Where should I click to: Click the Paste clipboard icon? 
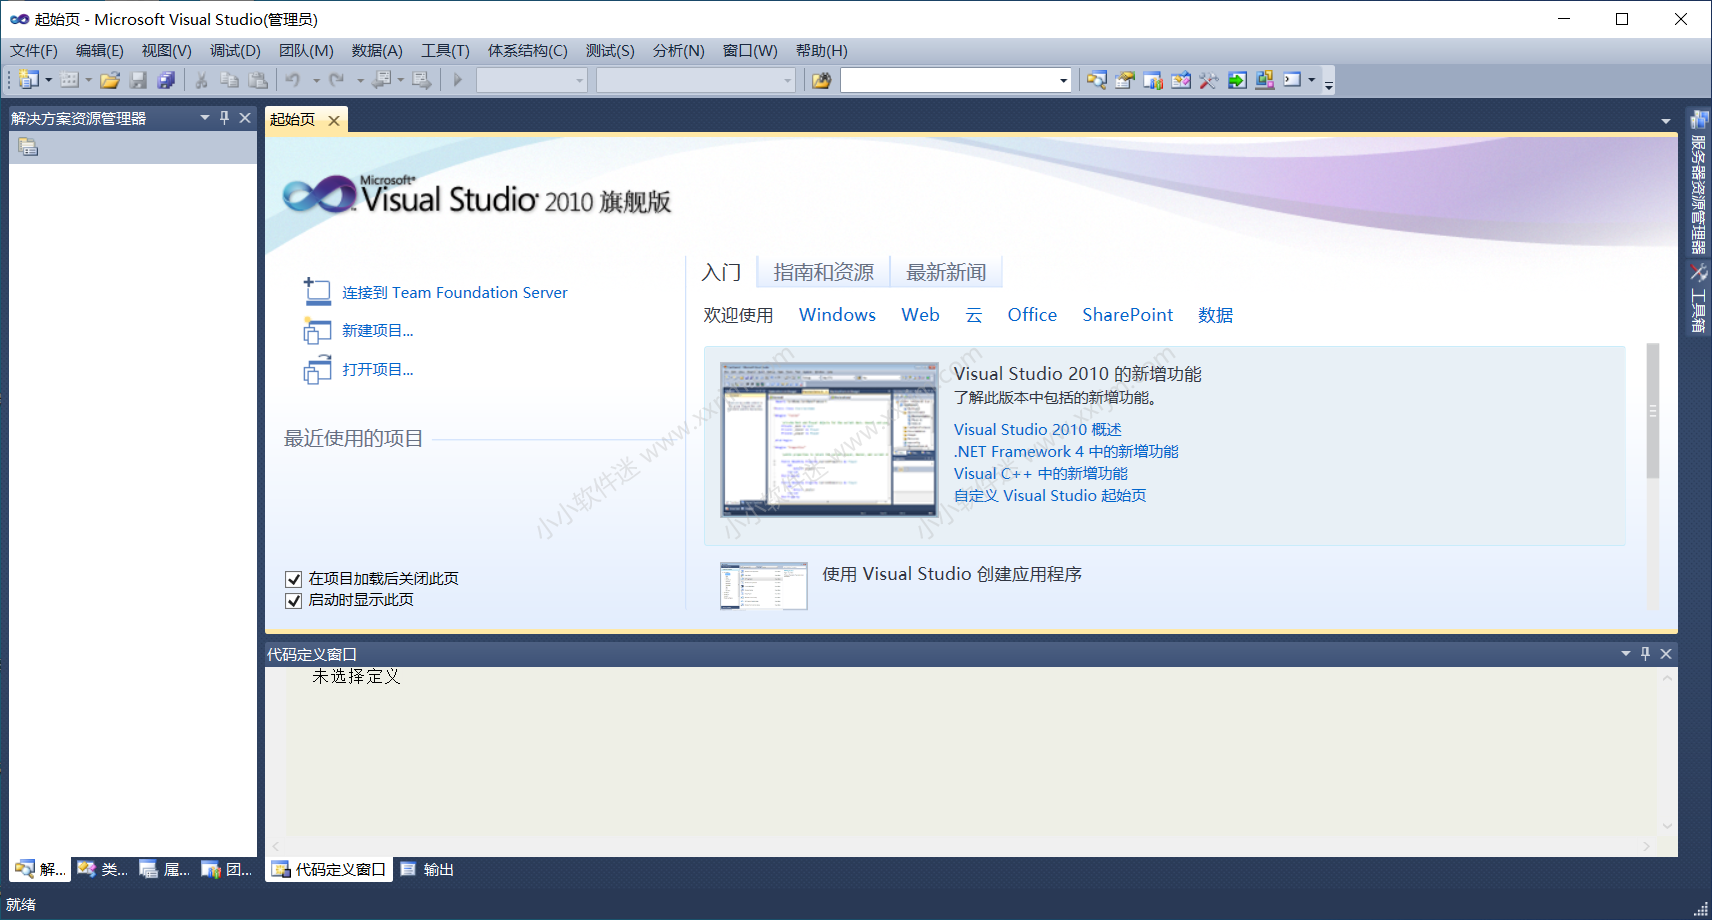258,80
